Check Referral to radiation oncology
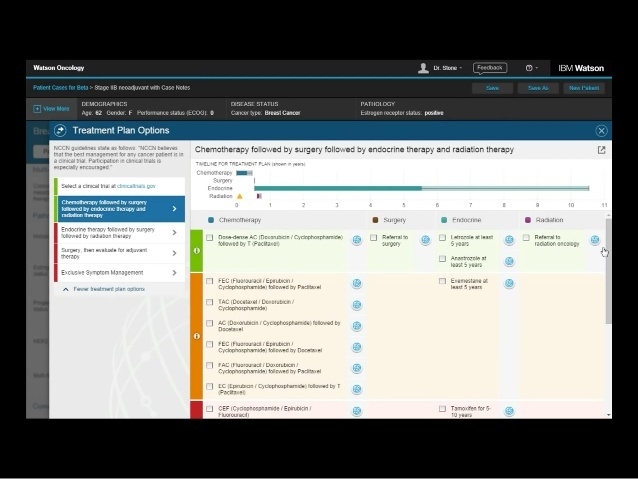638x479 pixels. (x=526, y=238)
